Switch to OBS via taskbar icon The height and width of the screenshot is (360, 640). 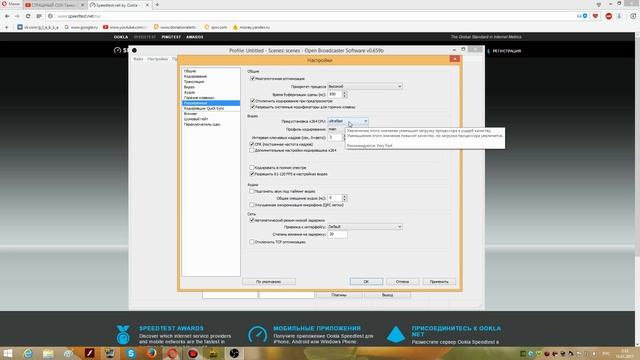[234, 353]
